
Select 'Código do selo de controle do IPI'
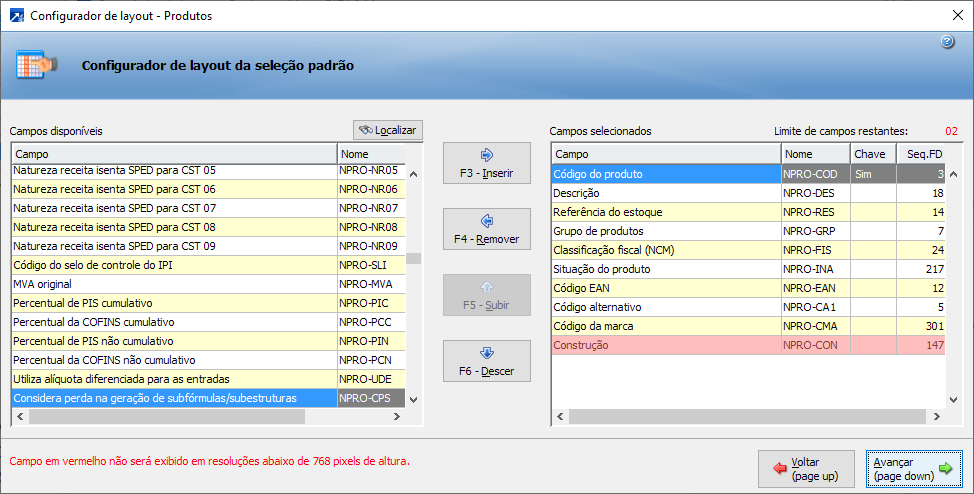(x=209, y=265)
